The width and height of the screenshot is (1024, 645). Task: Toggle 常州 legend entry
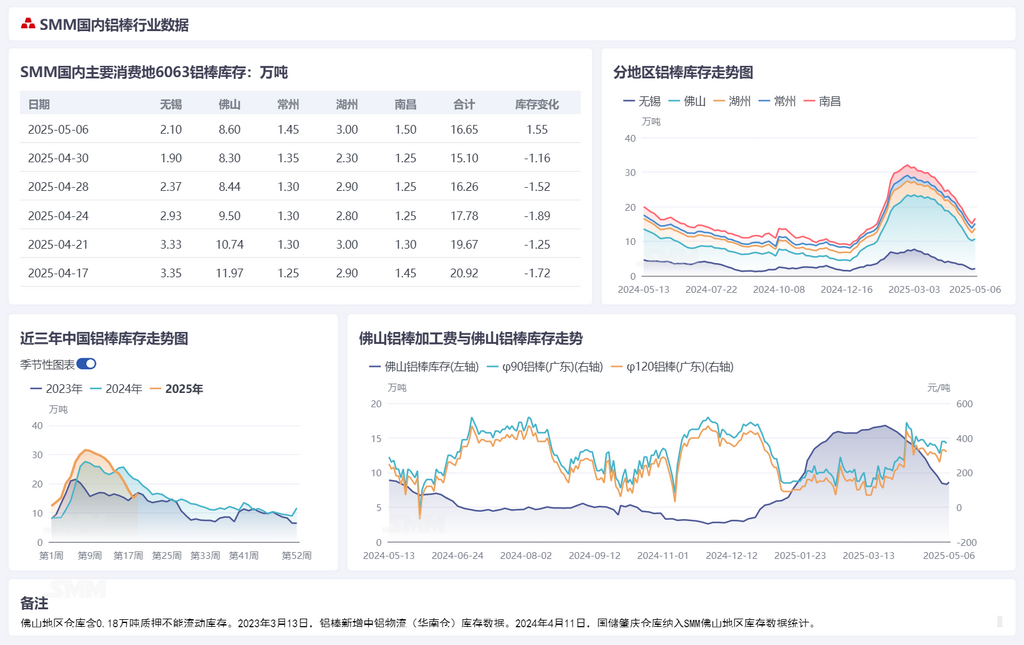[x=775, y=101]
